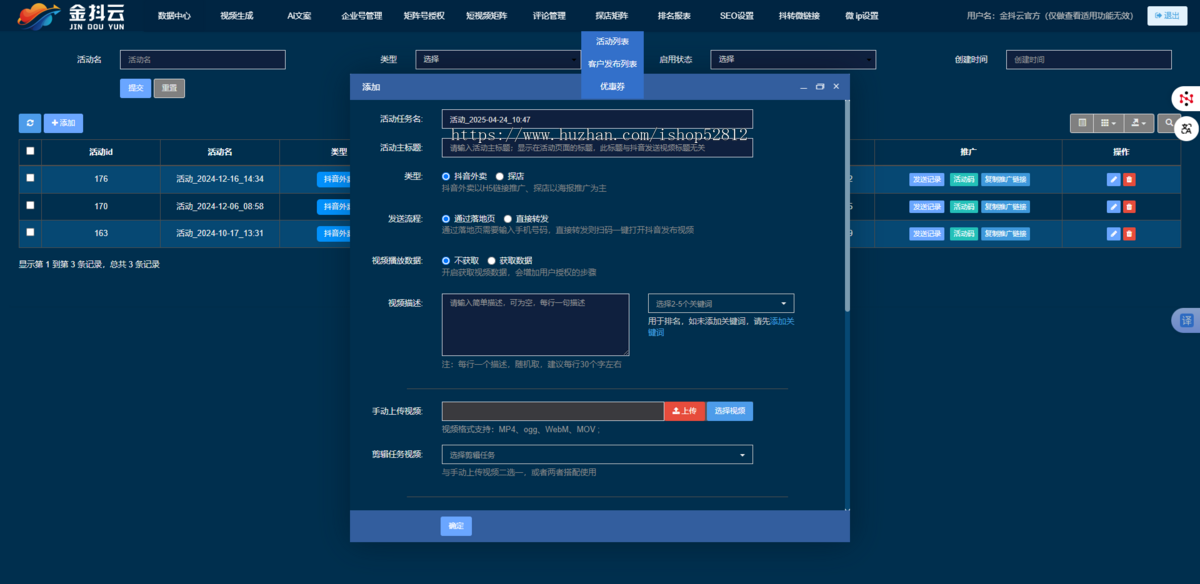Image resolution: width=1200 pixels, height=584 pixels.
Task: Toggle the select-all checkbox in table header
Action: click(x=30, y=152)
